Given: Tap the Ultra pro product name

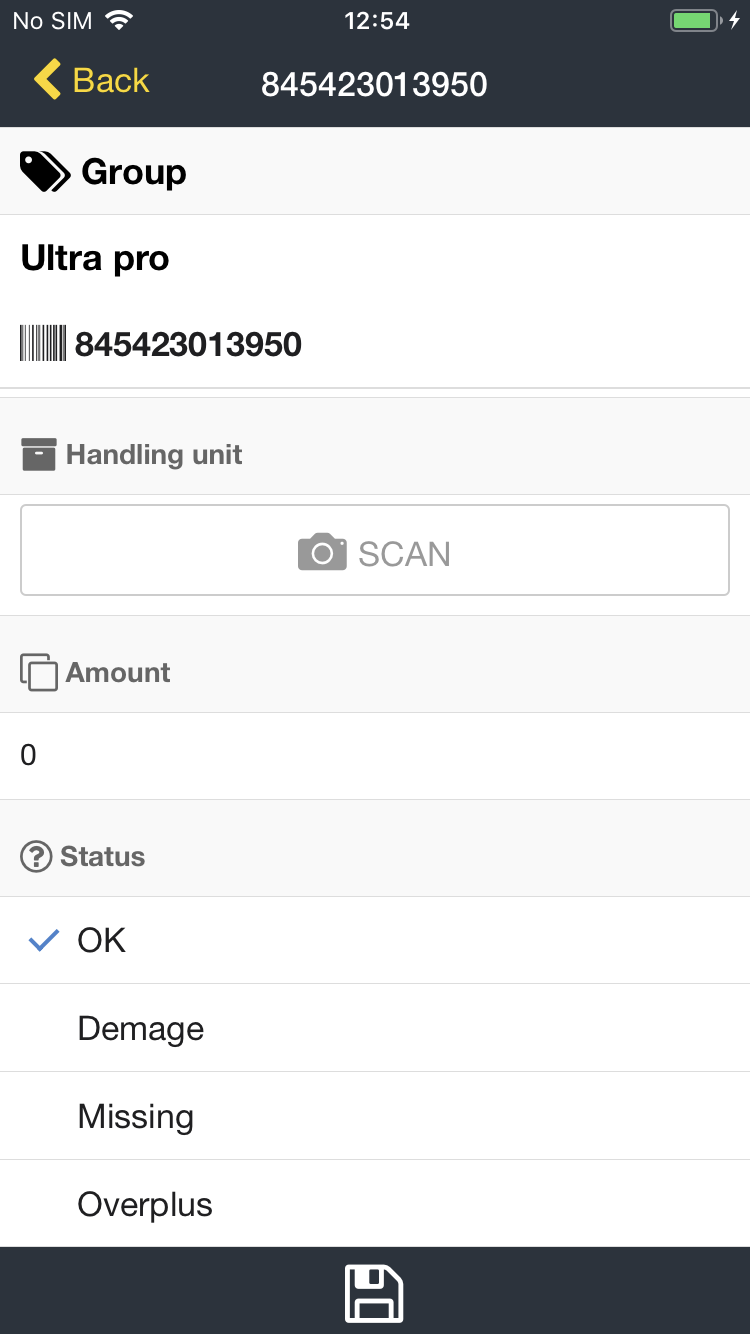Looking at the screenshot, I should (95, 259).
